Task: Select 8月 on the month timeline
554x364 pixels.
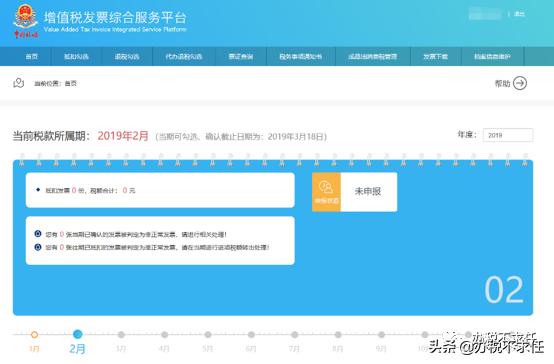Action: 338,335
